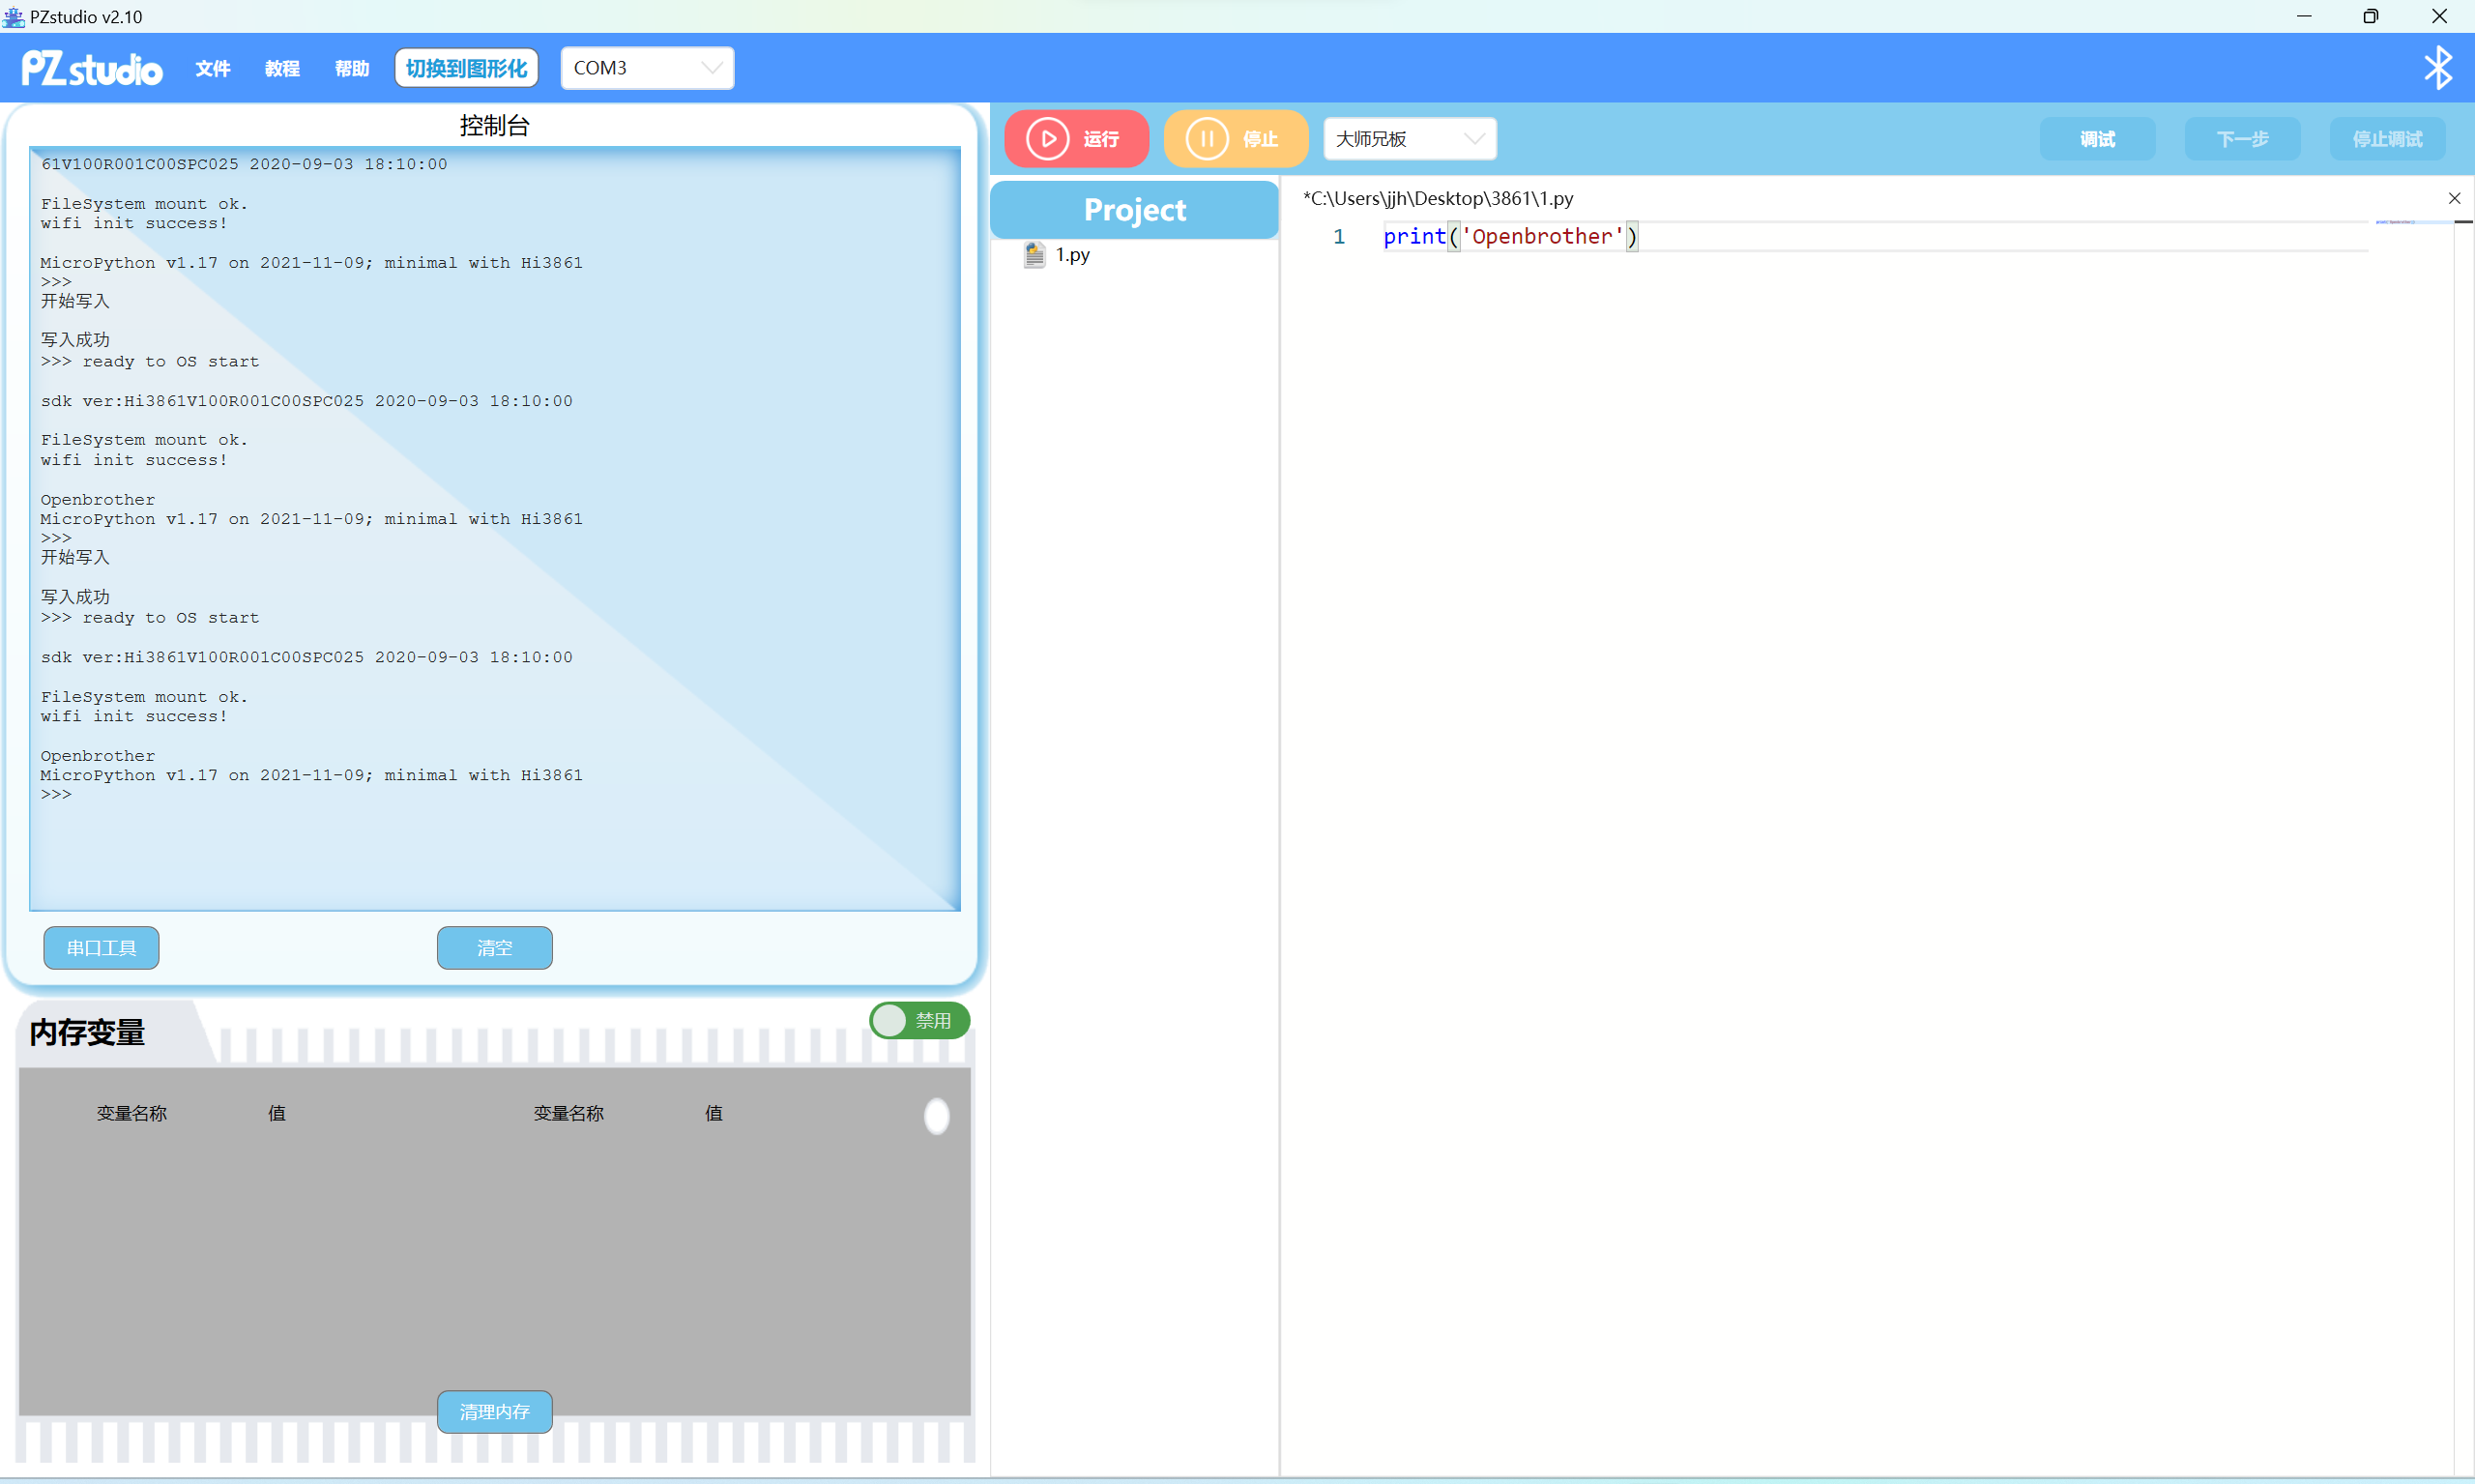Click the PZstudio title bar app icon
The image size is (2475, 1484).
14,16
